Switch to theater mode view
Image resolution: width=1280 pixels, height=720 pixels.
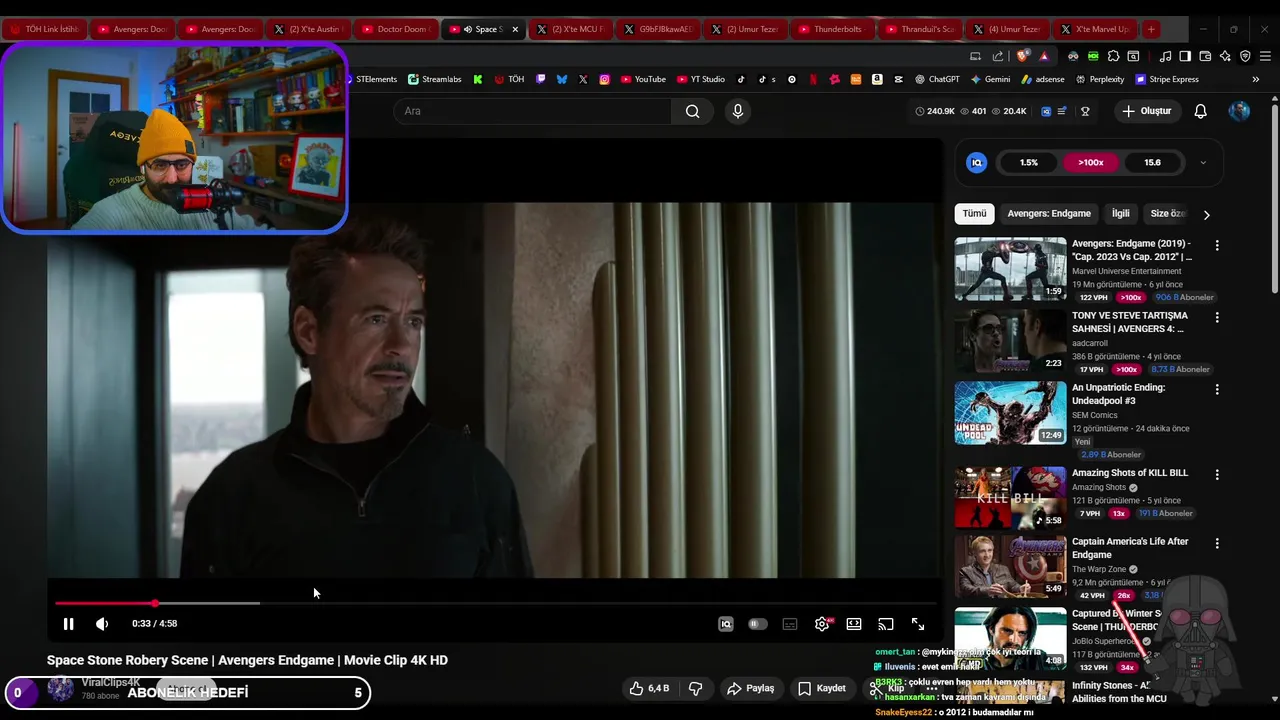coord(854,624)
